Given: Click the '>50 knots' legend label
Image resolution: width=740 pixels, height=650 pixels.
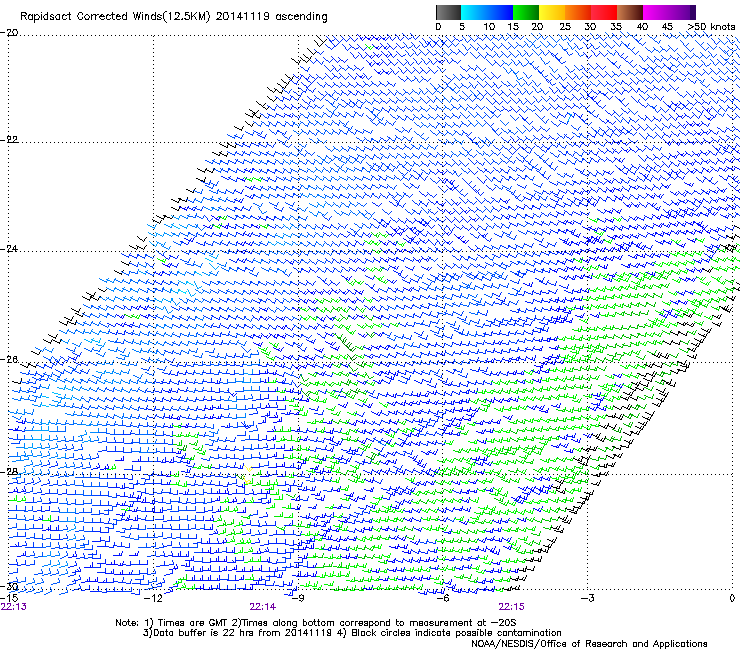Looking at the screenshot, I should (711, 27).
